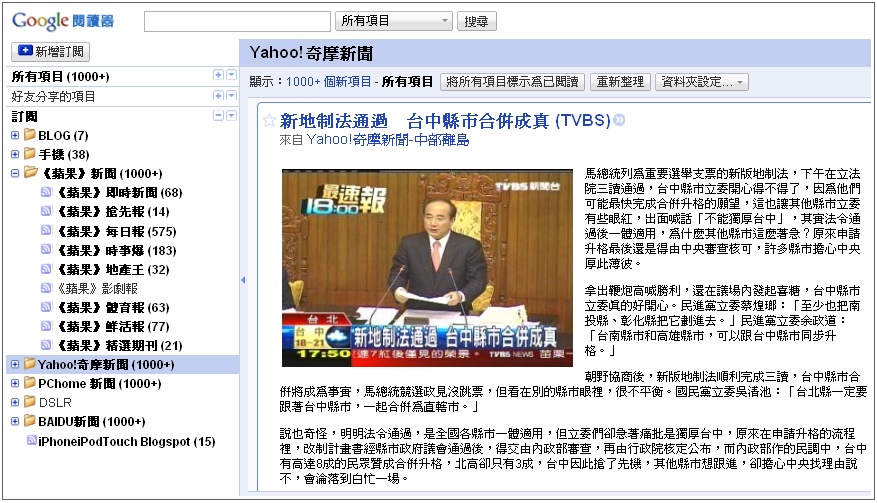877x503 pixels.
Task: Click the 搜尋 button
Action: (477, 21)
